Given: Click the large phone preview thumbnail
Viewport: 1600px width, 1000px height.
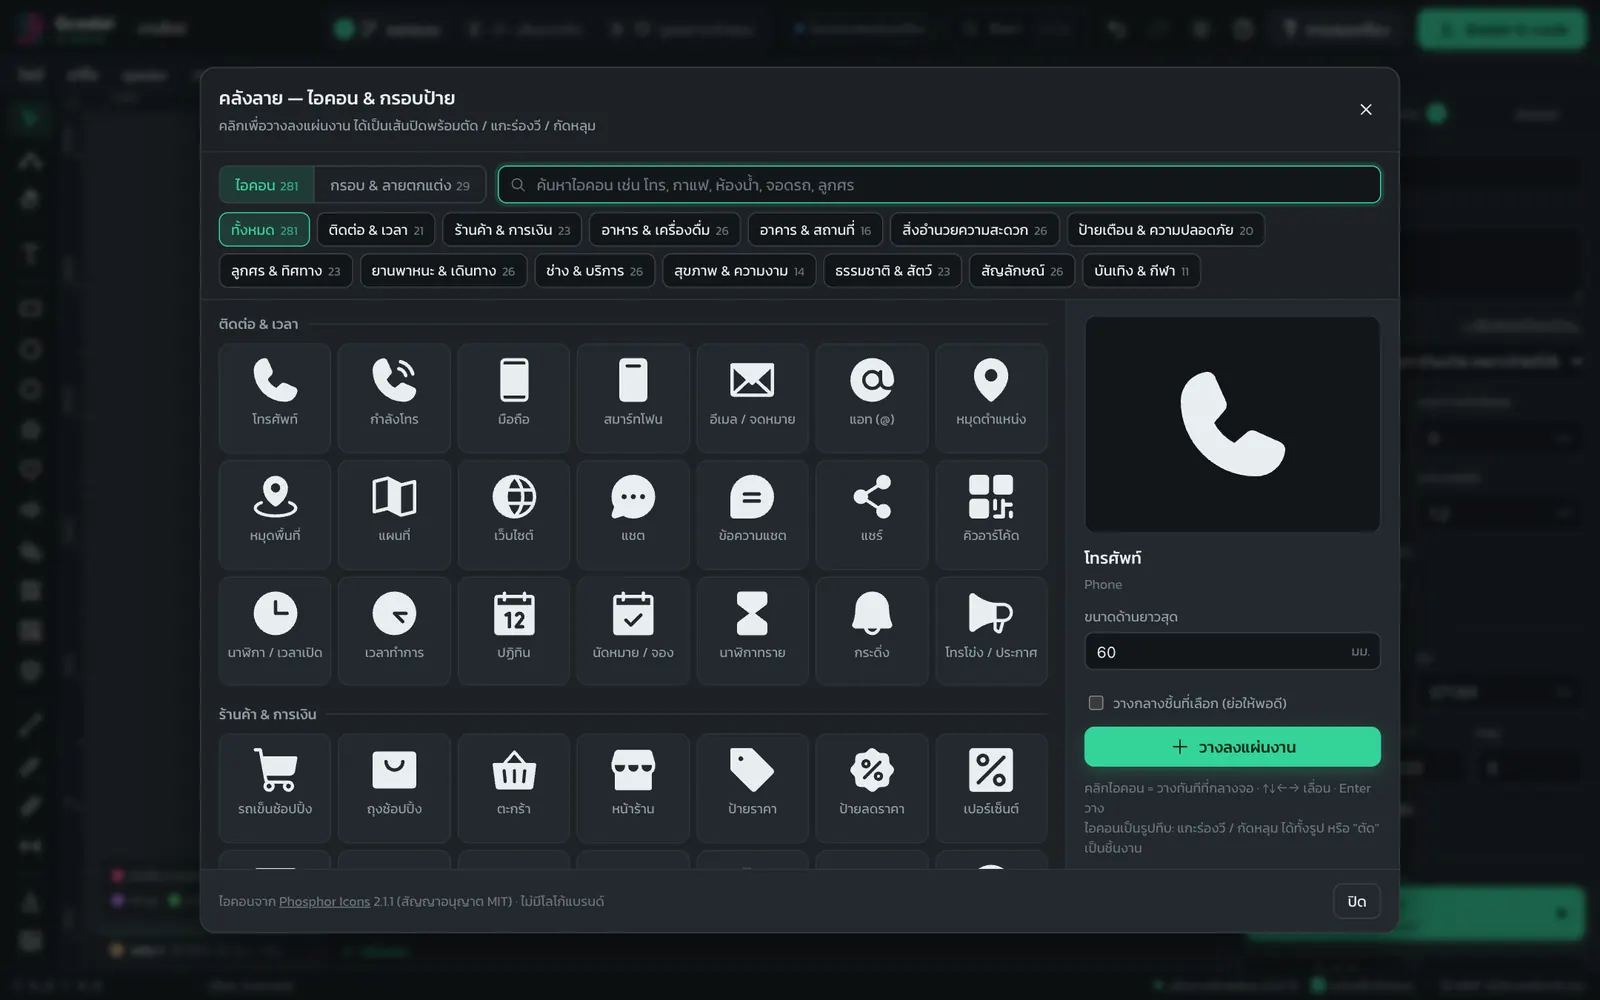Looking at the screenshot, I should coord(1232,424).
